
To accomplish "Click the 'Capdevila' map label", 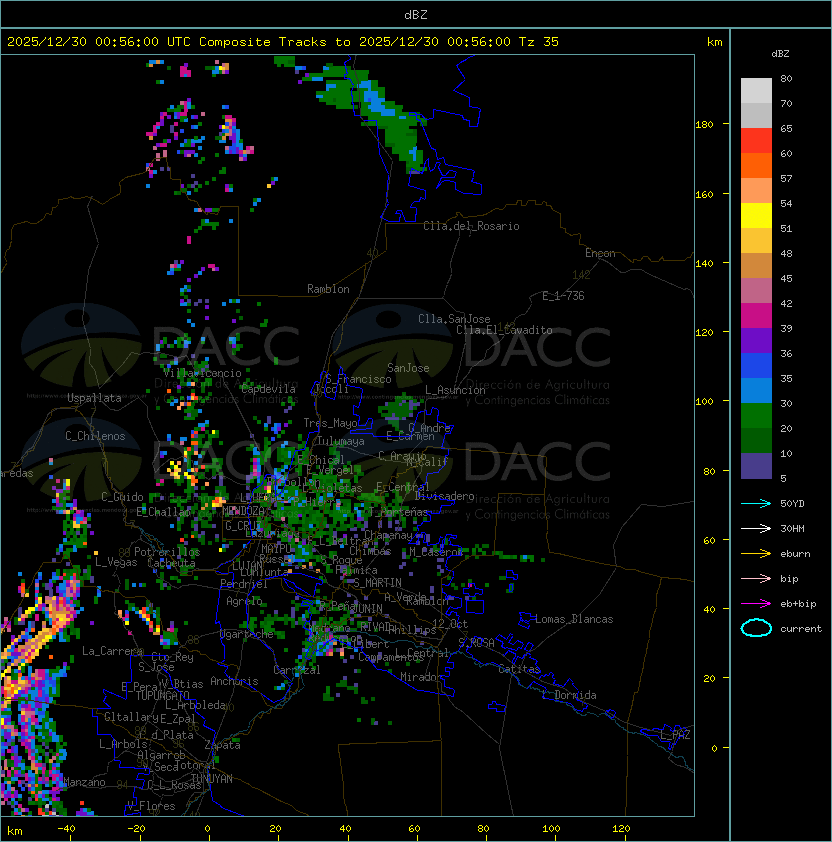I will point(268,389).
